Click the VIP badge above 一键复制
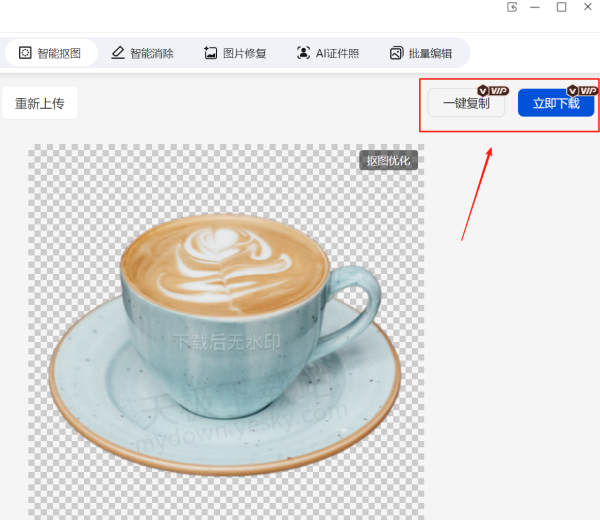This screenshot has height=520, width=600. point(493,90)
